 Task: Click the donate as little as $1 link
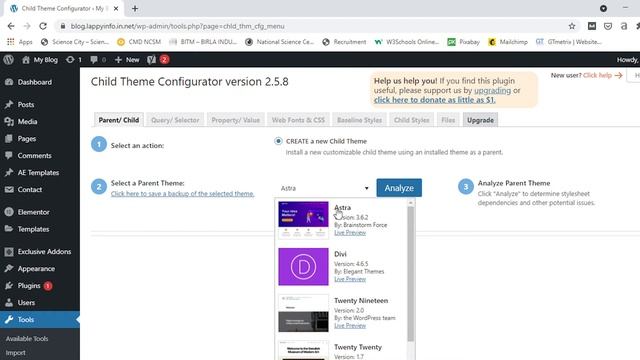435,100
